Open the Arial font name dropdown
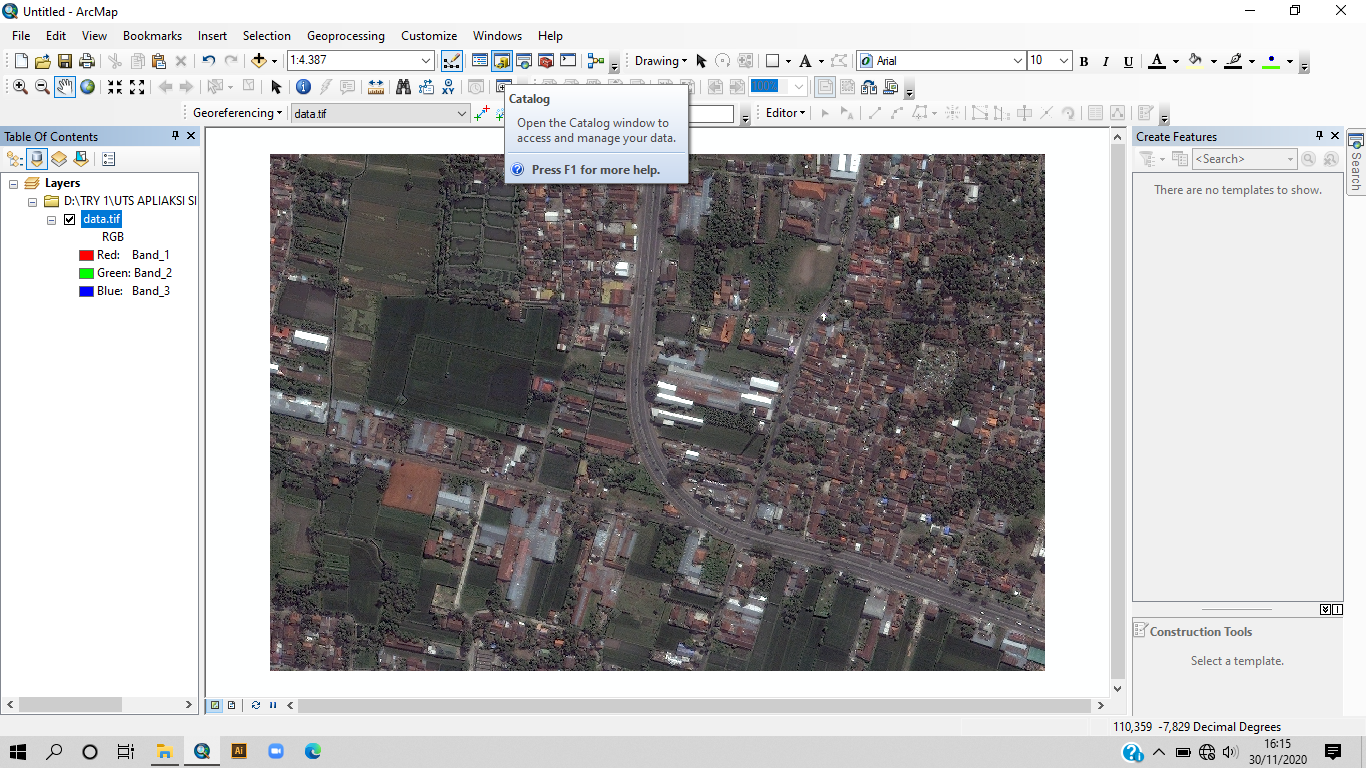Screen dimensions: 1366x768 click(x=1018, y=61)
